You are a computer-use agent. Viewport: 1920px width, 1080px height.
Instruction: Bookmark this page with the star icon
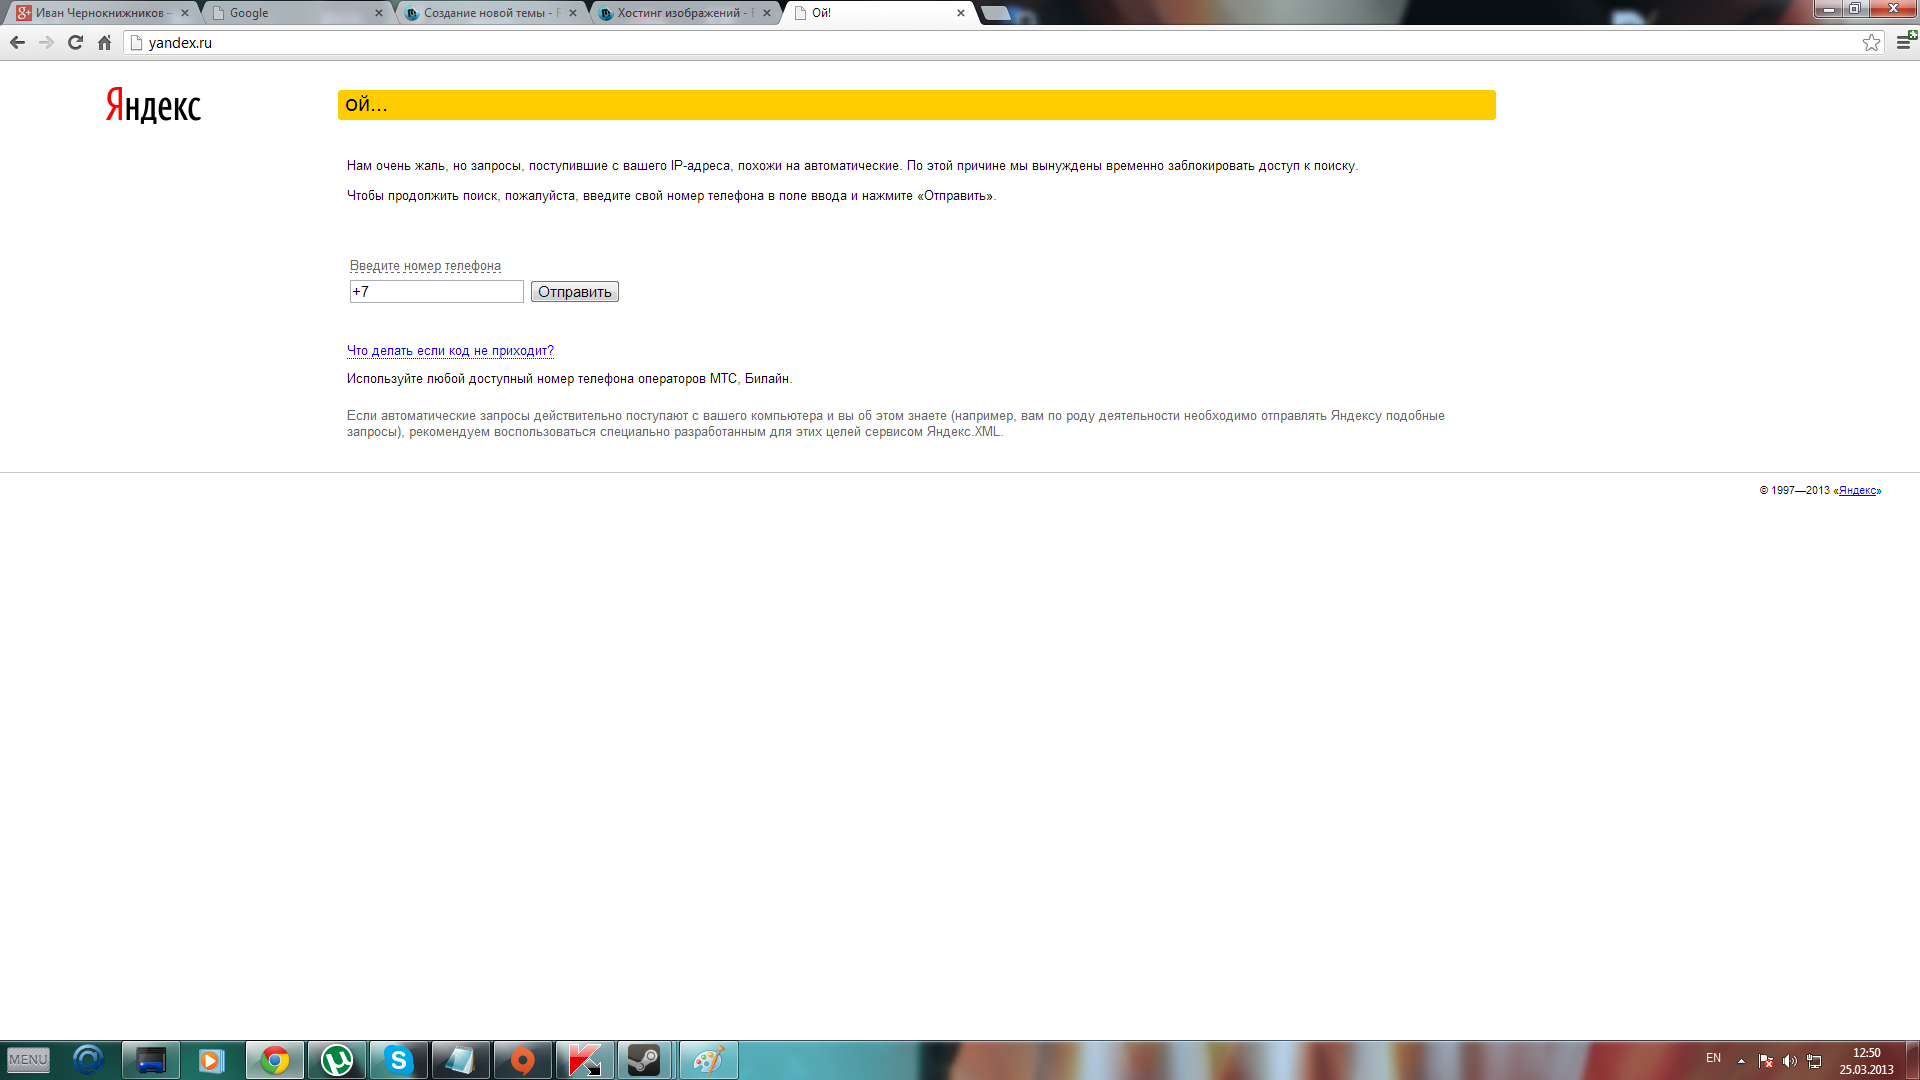pyautogui.click(x=1871, y=42)
